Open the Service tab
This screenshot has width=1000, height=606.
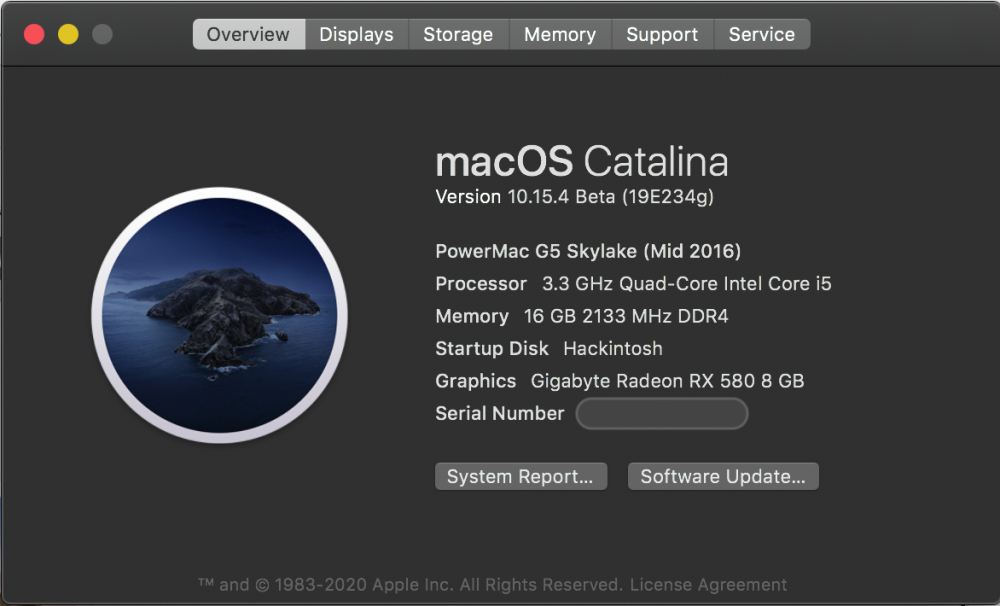point(762,34)
